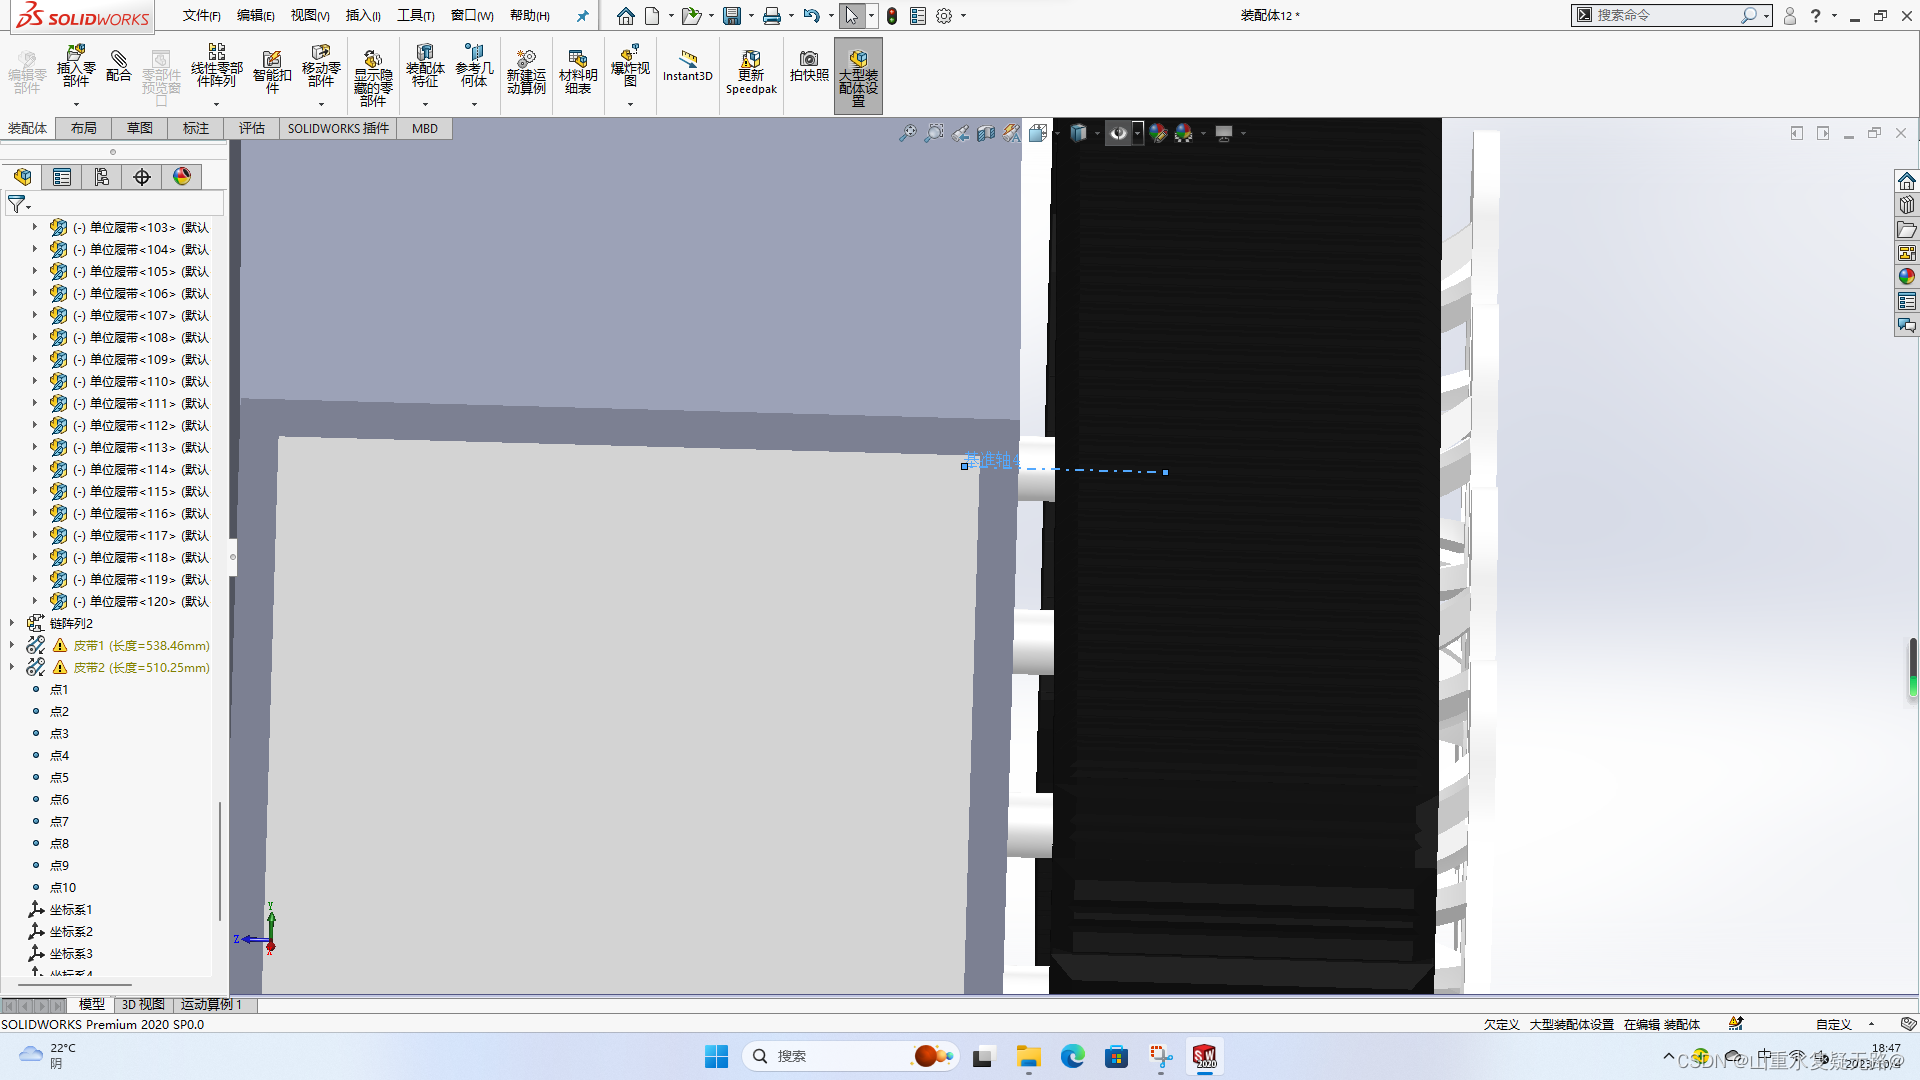1920x1080 pixels.
Task: Click Zoom to Area icon in view toolbar
Action: pos(934,133)
